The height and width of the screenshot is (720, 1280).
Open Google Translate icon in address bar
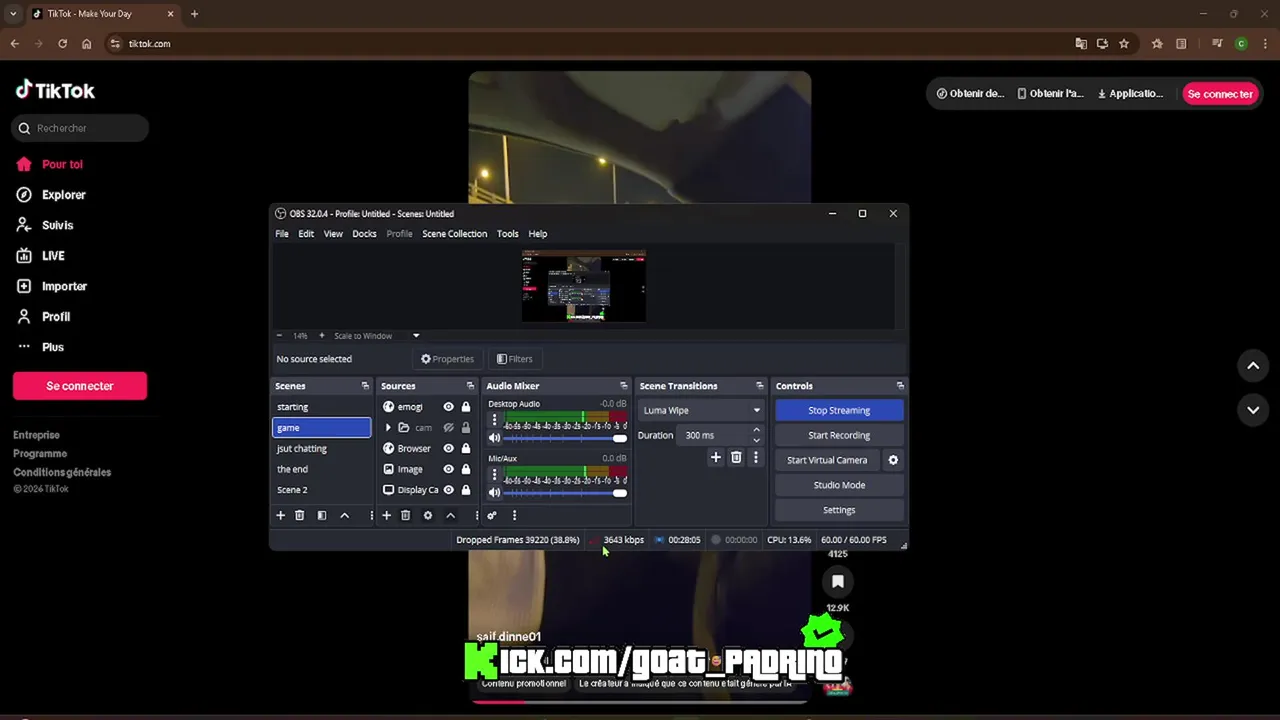pos(1081,44)
